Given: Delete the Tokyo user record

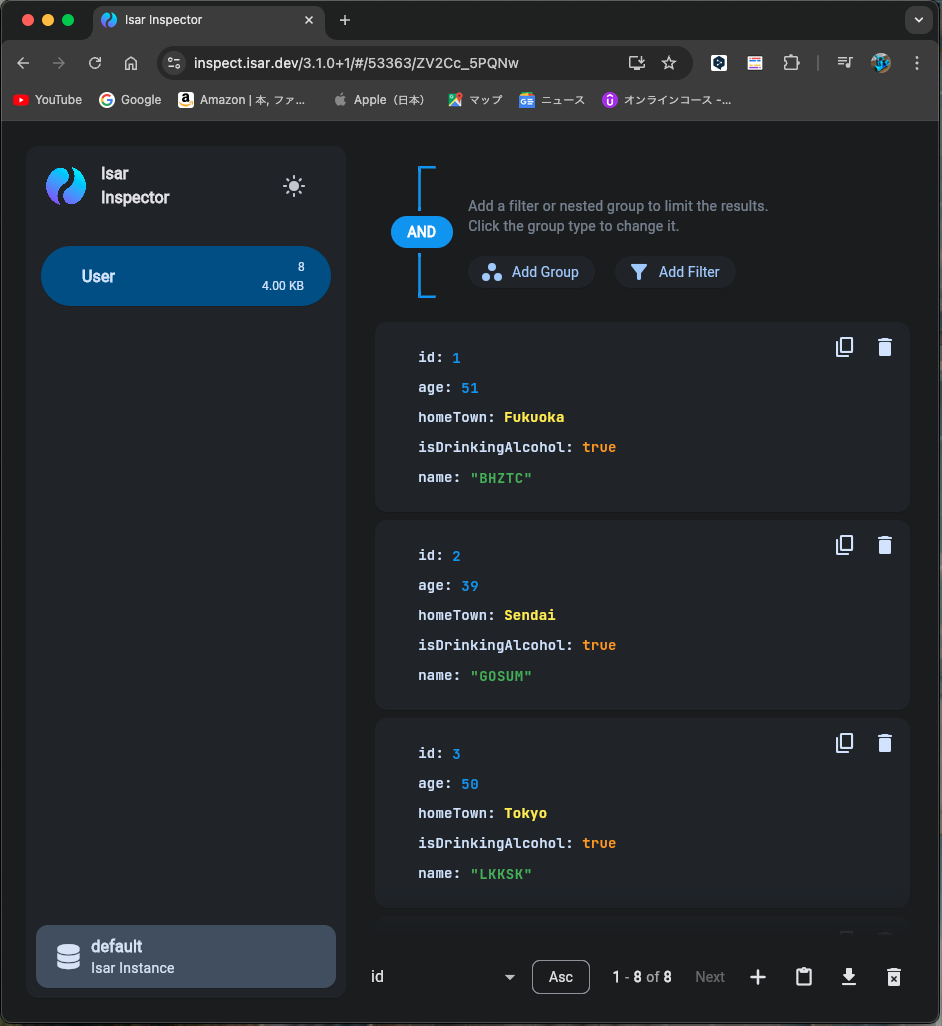Looking at the screenshot, I should pyautogui.click(x=884, y=743).
